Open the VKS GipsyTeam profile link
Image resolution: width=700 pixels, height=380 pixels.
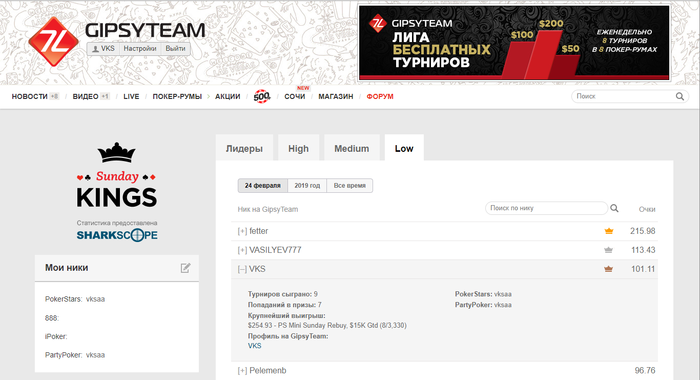tap(254, 346)
